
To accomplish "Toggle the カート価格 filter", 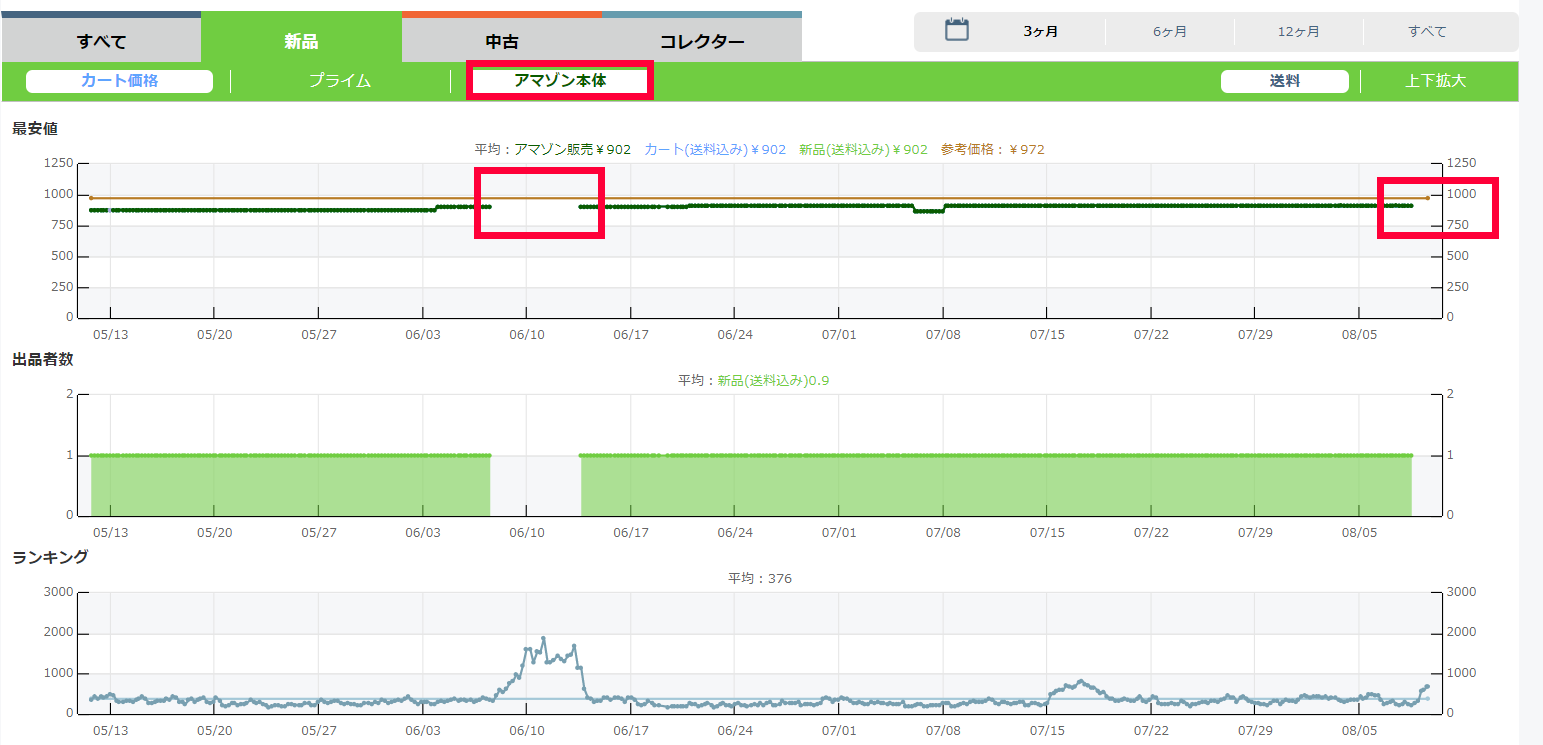I will (119, 81).
